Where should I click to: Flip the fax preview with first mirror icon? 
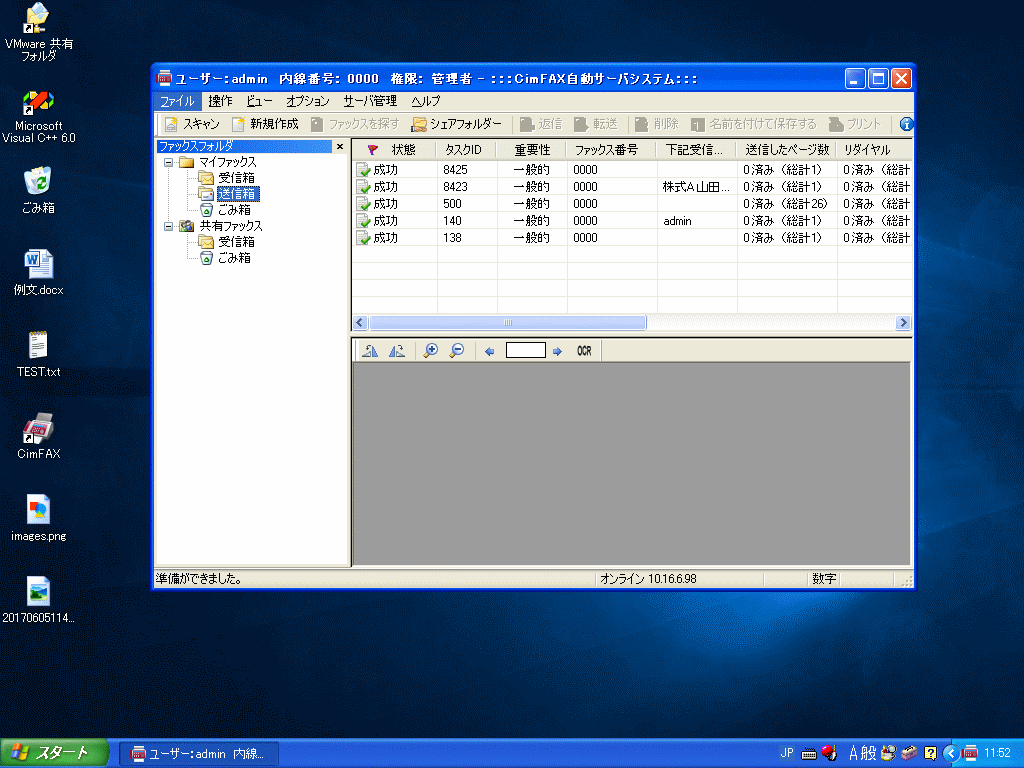click(370, 351)
